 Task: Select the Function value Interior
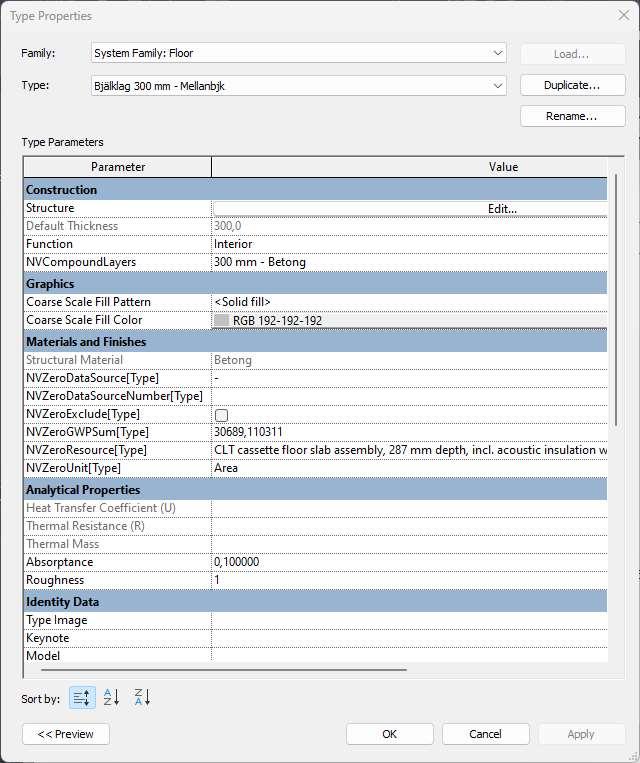point(410,244)
